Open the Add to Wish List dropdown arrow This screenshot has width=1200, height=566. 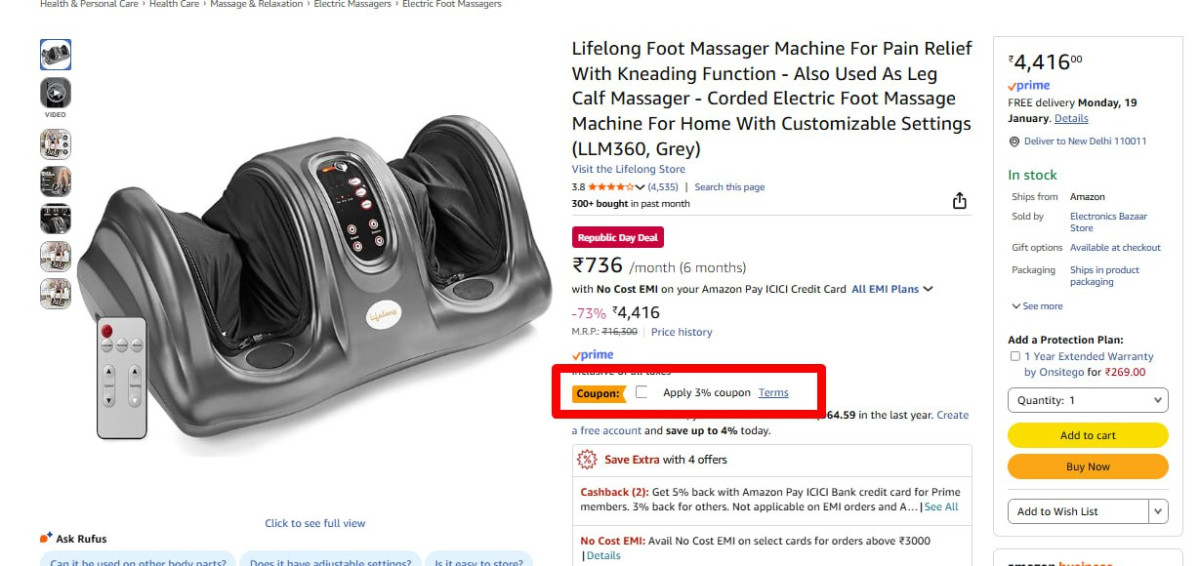pyautogui.click(x=1158, y=511)
